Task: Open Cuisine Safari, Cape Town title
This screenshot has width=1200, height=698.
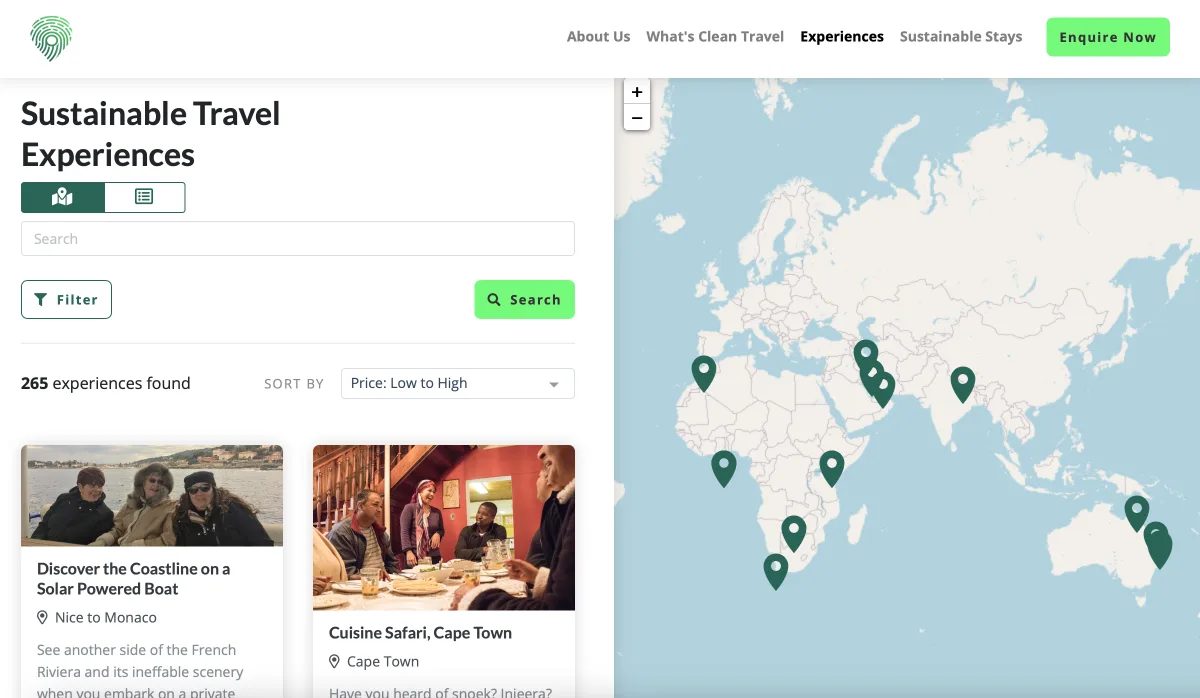Action: (420, 633)
